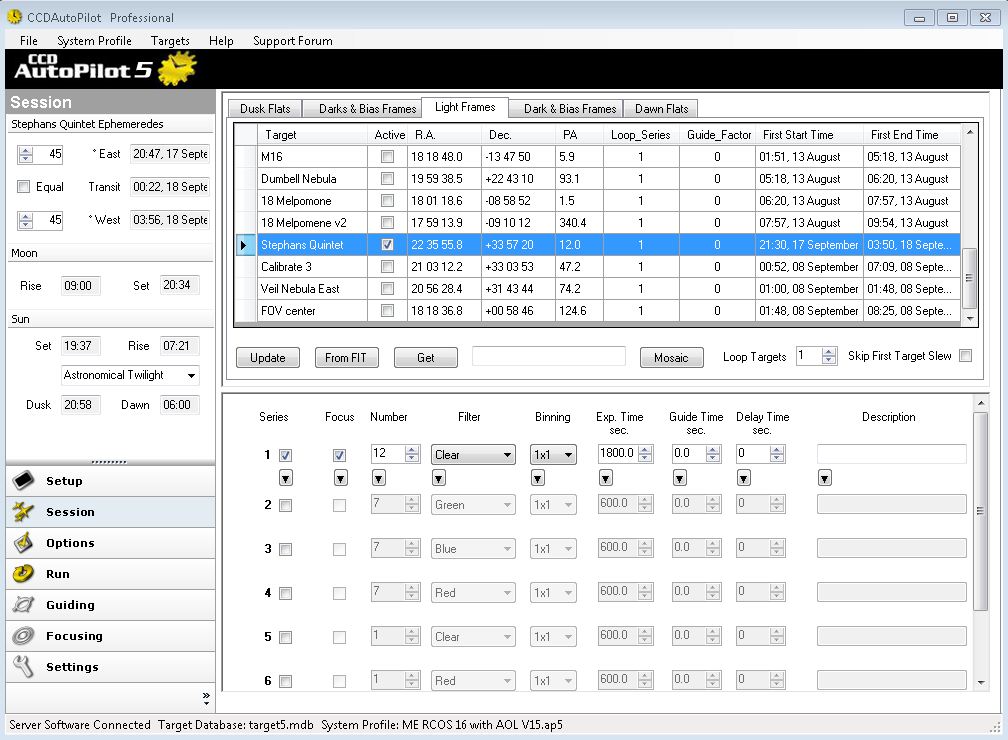Toggle Active checkbox for M16

point(387,156)
